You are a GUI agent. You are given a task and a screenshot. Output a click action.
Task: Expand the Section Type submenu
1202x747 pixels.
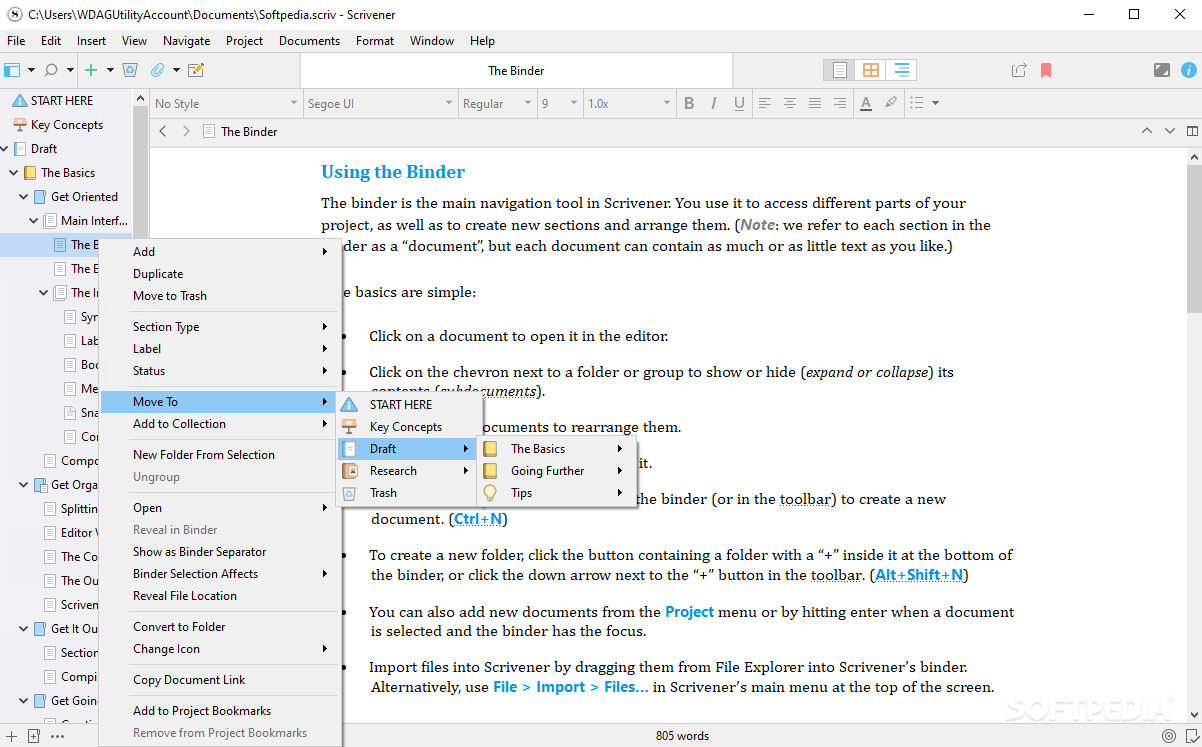[x=221, y=327]
